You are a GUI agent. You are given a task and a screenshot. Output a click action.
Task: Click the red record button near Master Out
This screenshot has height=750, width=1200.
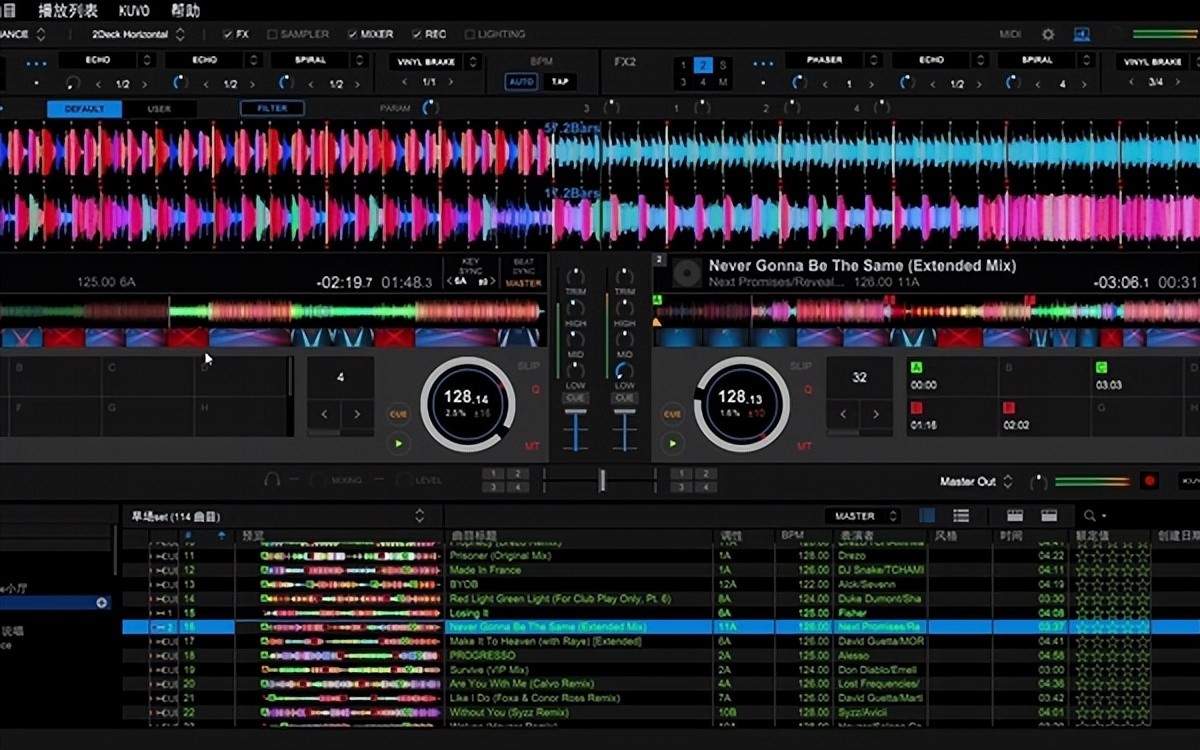pyautogui.click(x=1149, y=481)
